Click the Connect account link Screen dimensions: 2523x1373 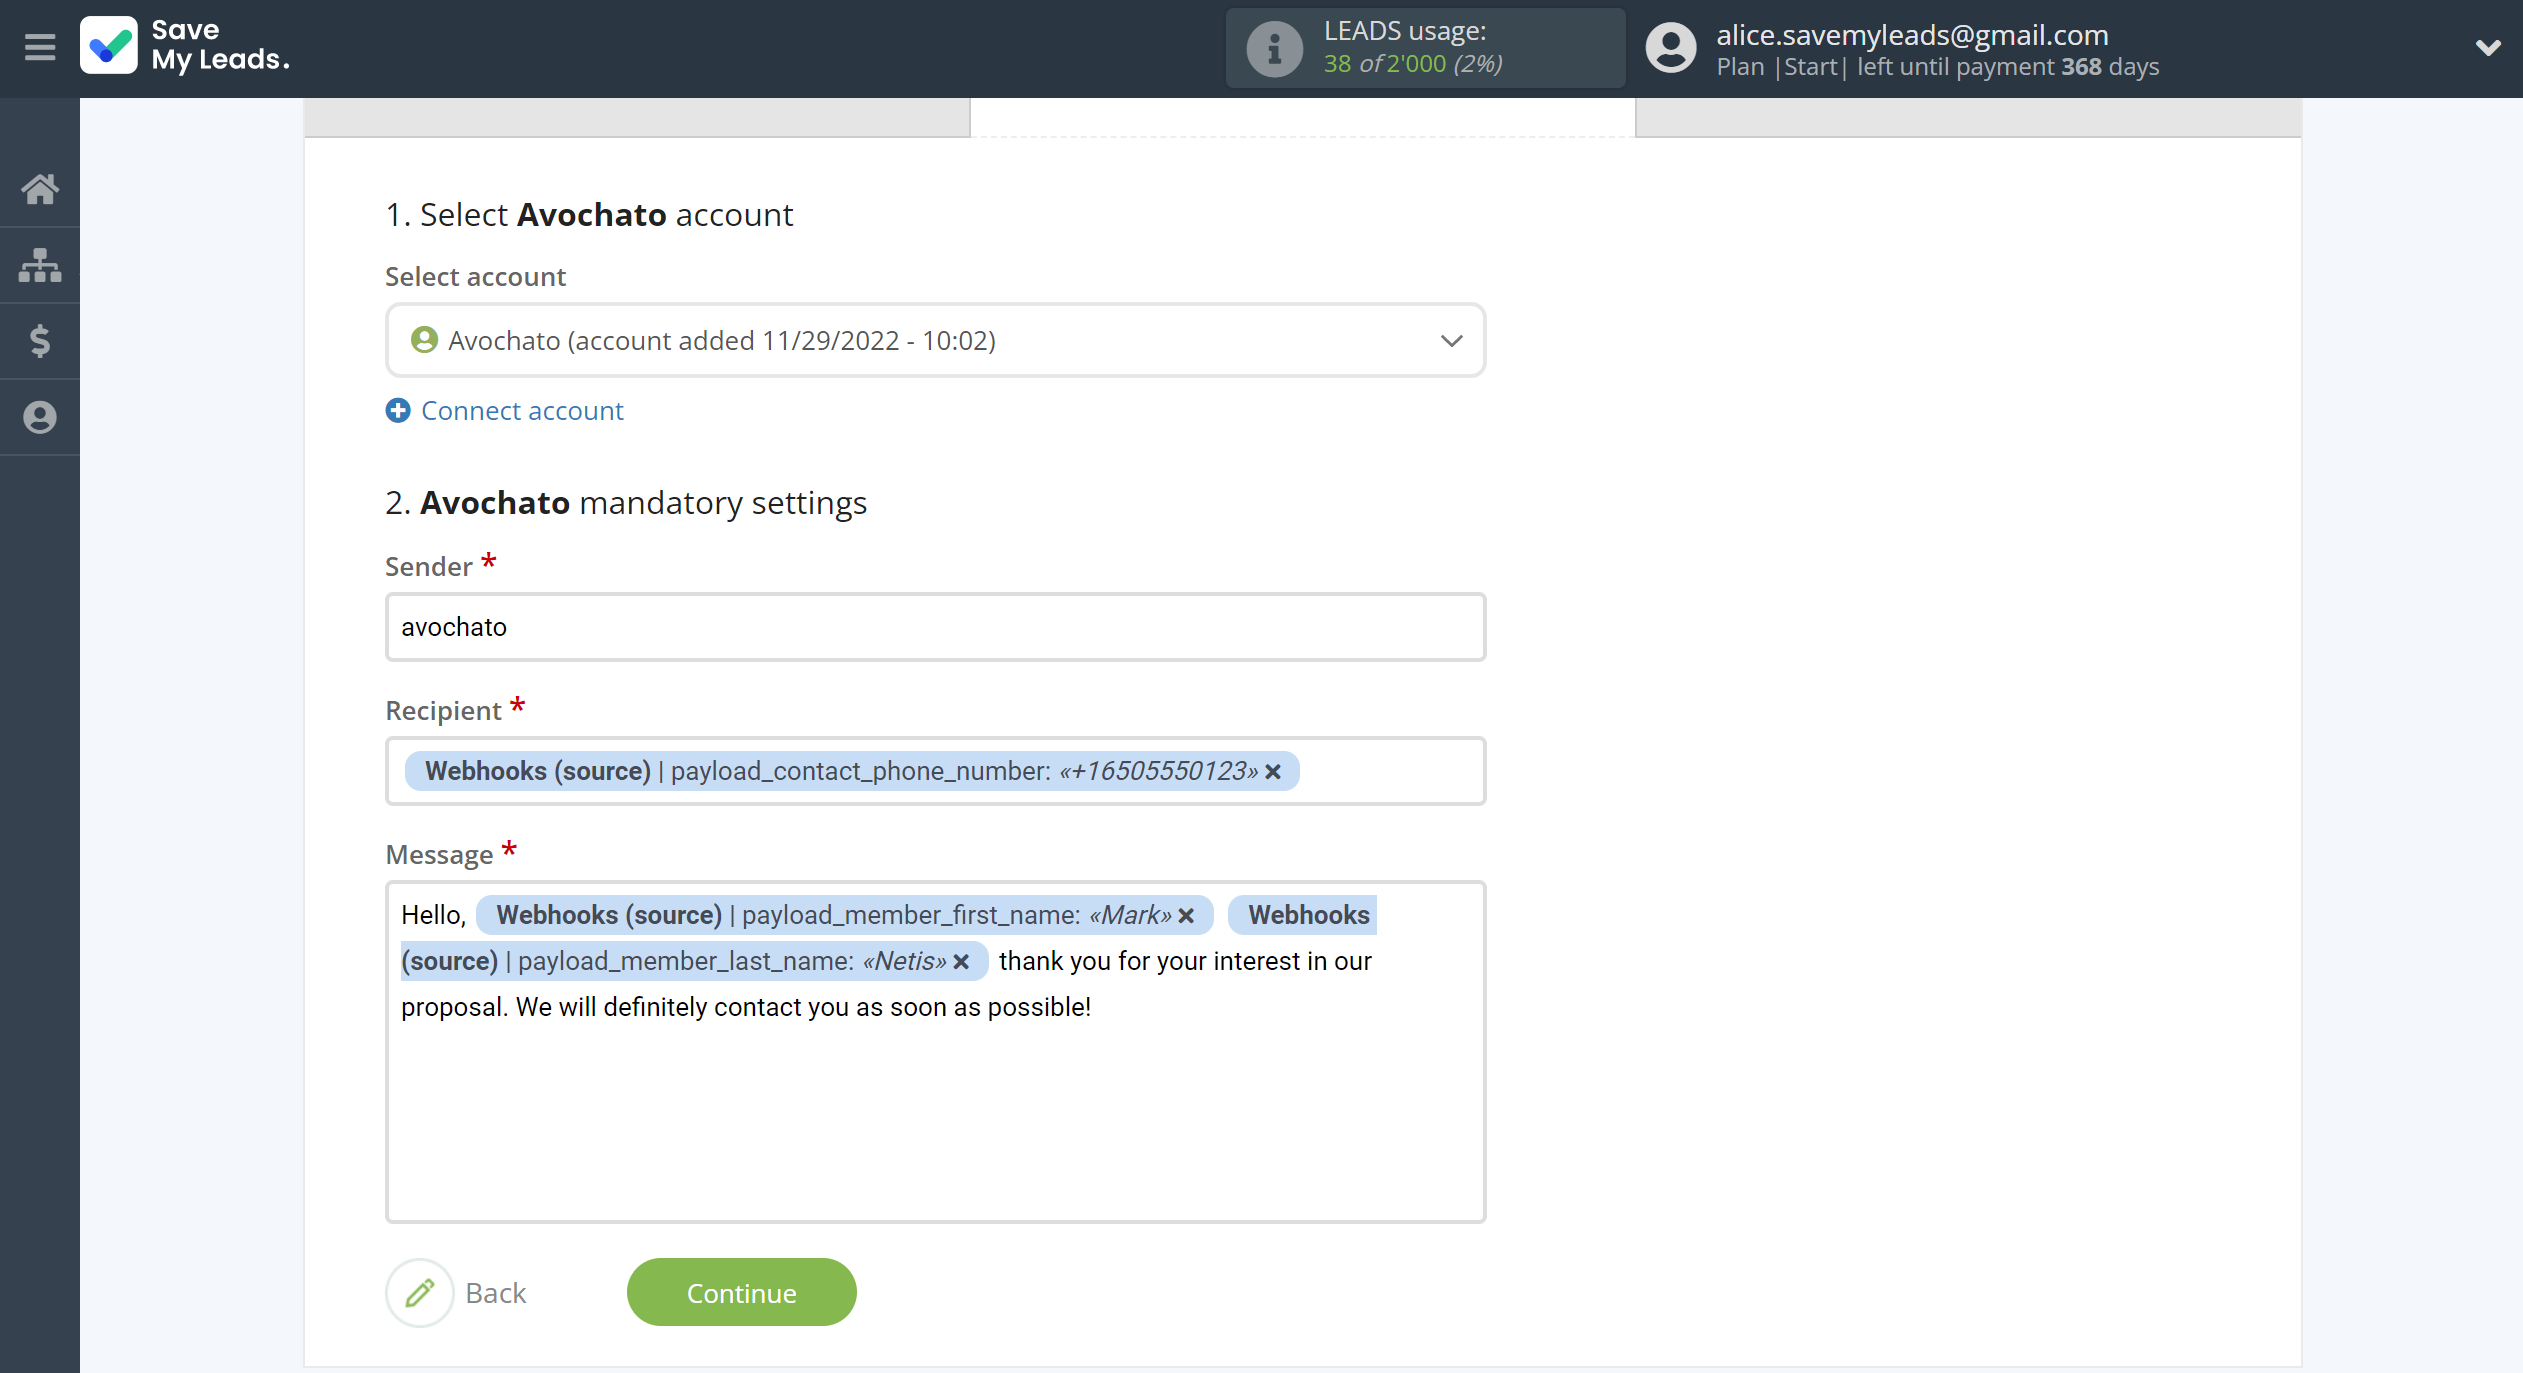522,410
